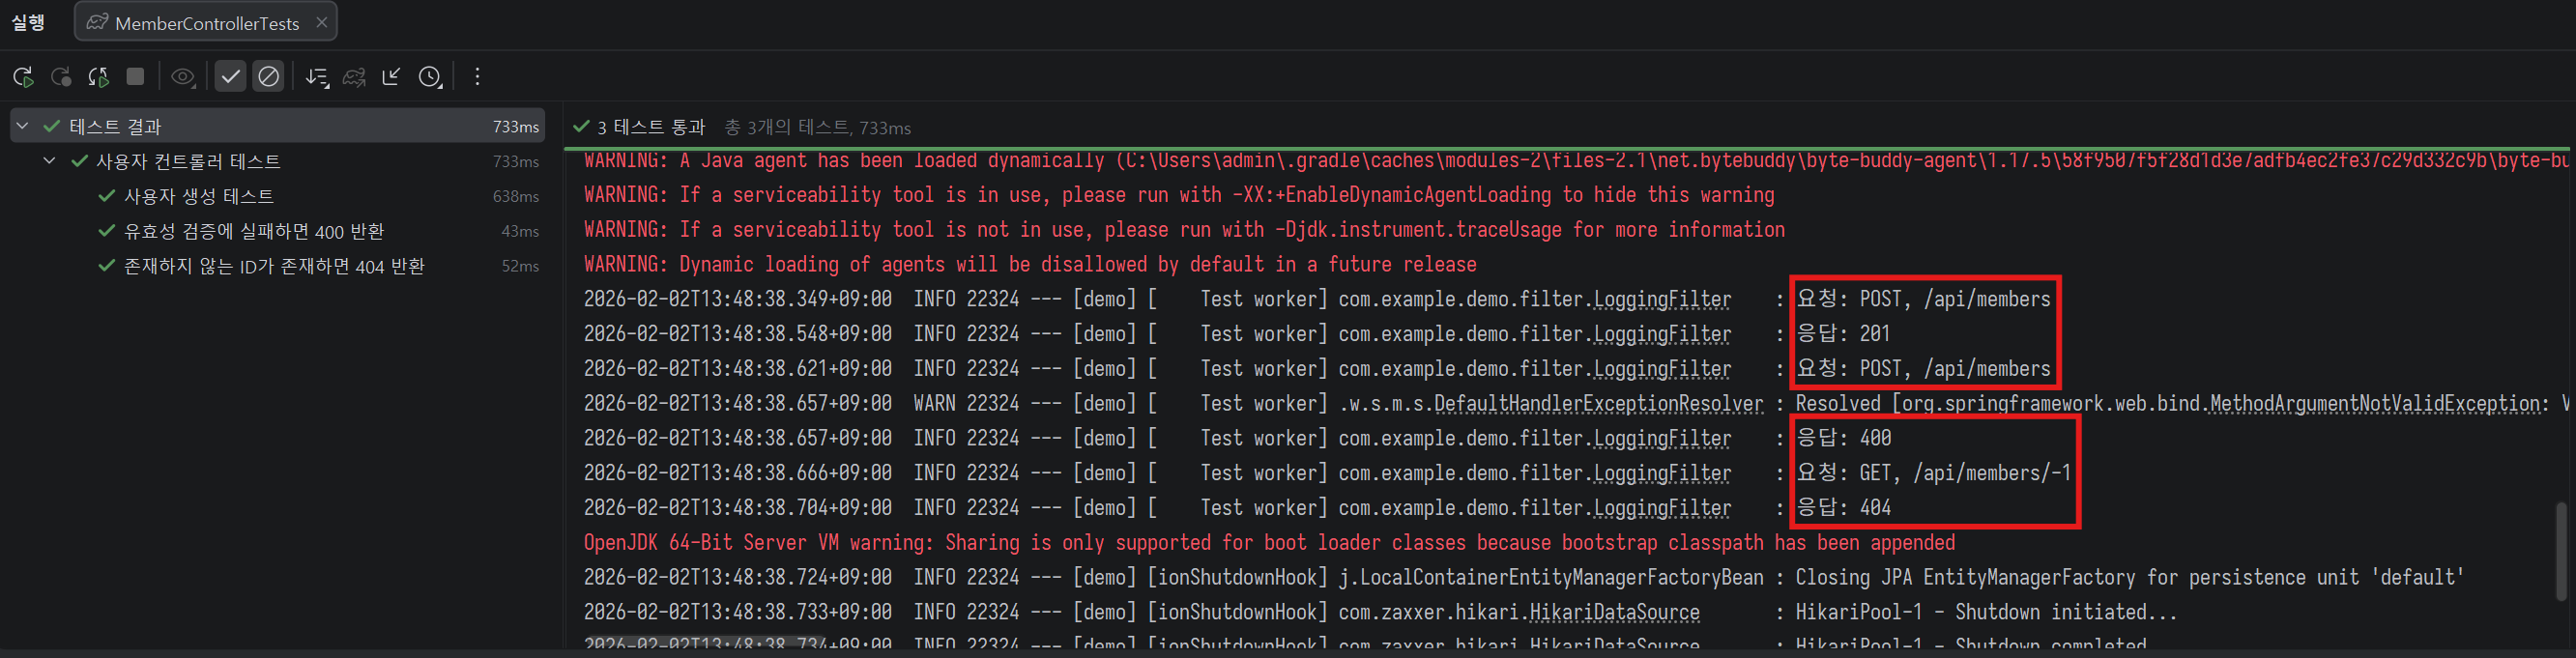Select the 존재하지 않는 ID 404 반환 test

coord(273,266)
